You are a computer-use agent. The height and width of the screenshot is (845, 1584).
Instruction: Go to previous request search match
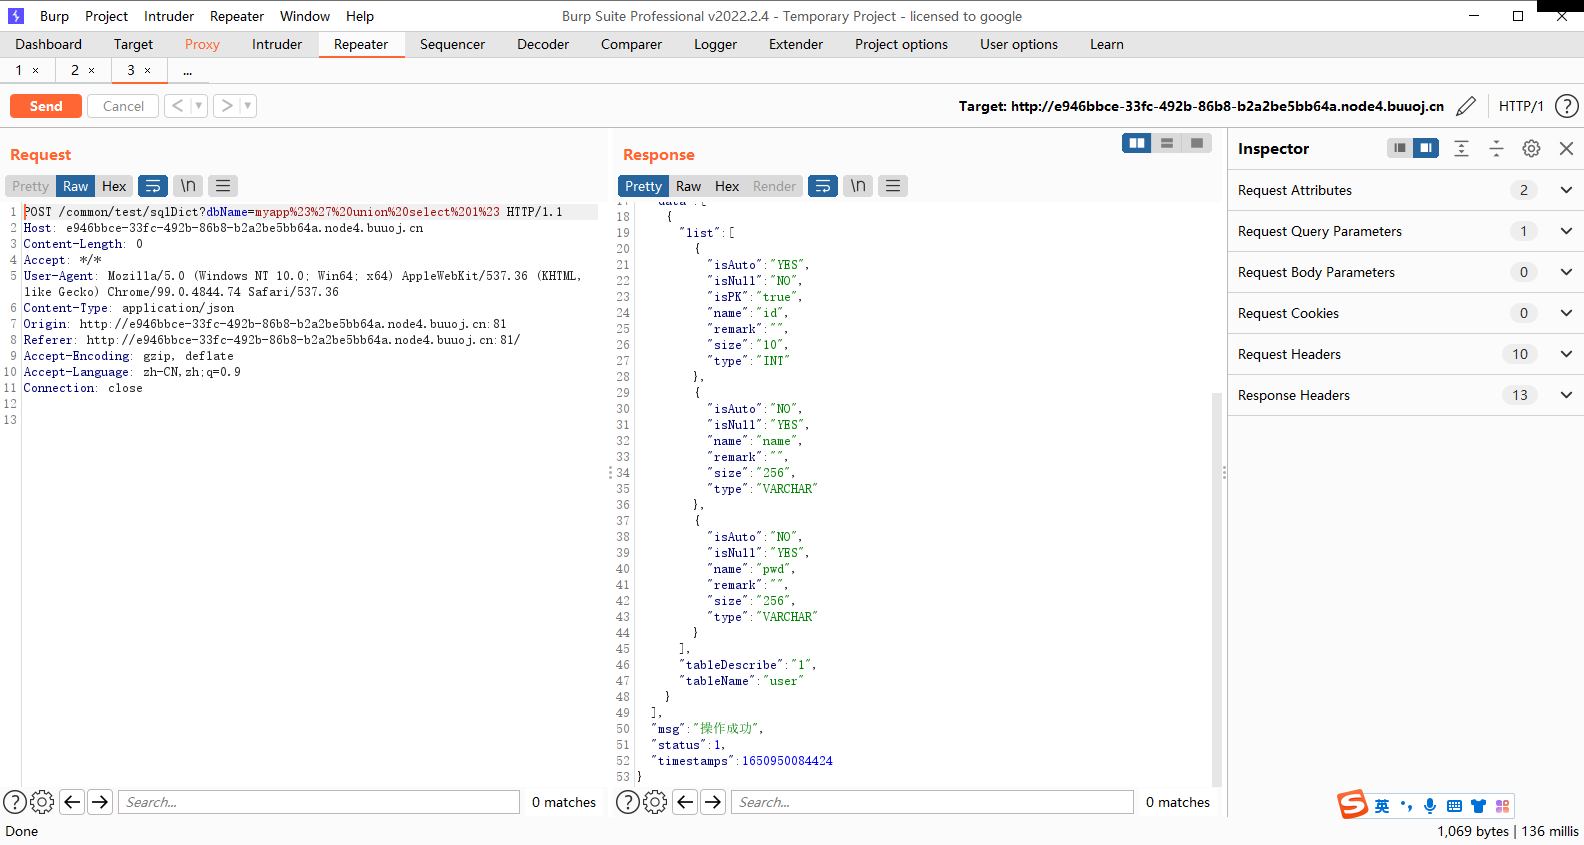pos(72,802)
